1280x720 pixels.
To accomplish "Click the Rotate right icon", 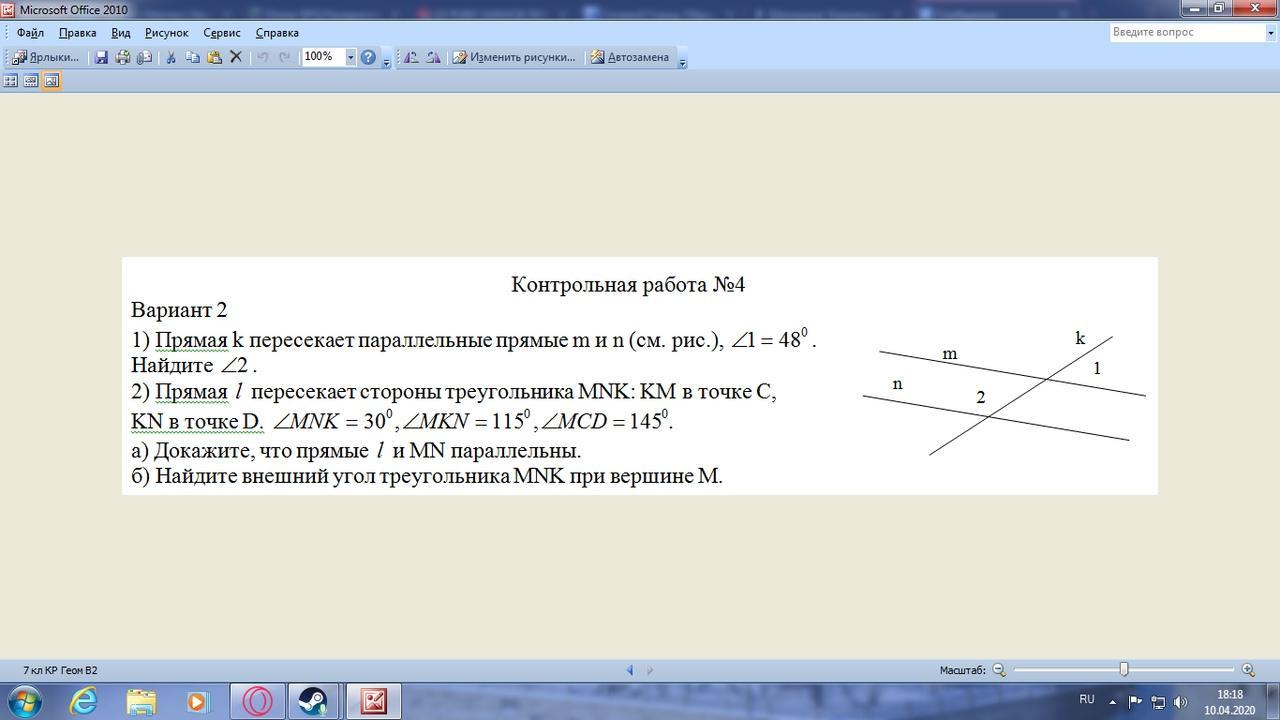I will point(433,57).
